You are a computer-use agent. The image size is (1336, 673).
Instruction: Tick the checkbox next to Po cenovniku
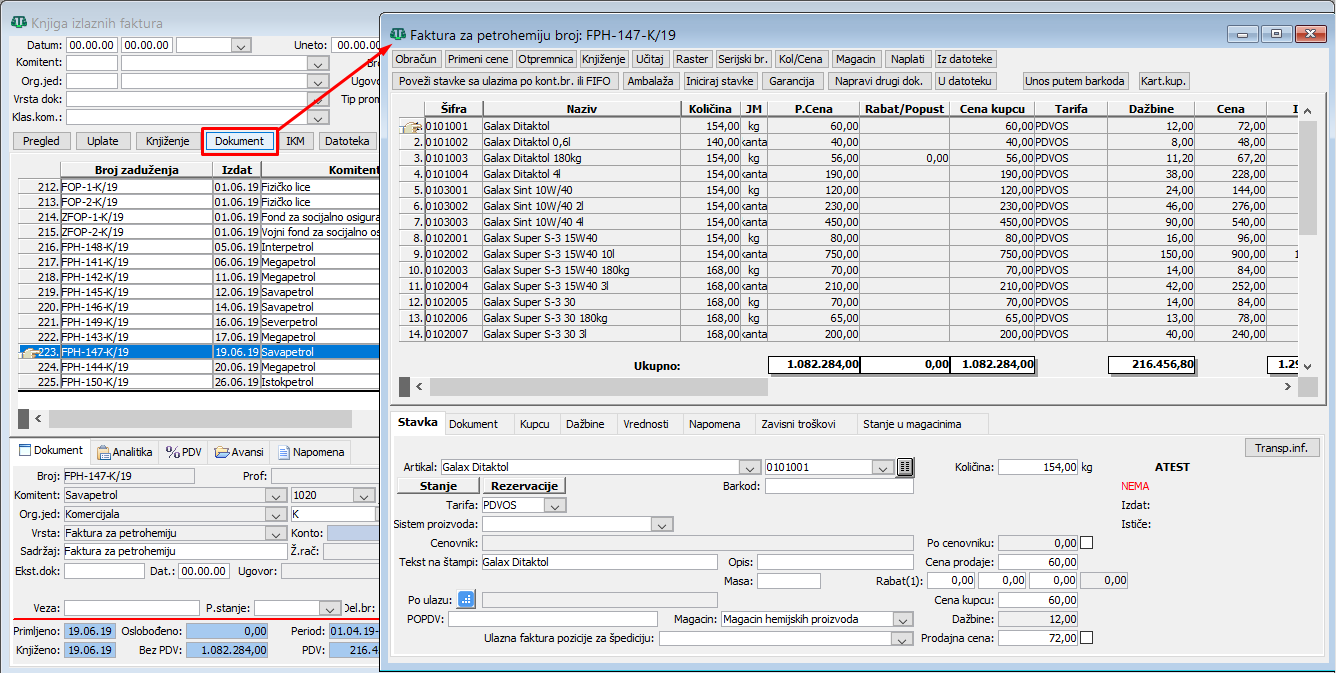pos(1087,543)
